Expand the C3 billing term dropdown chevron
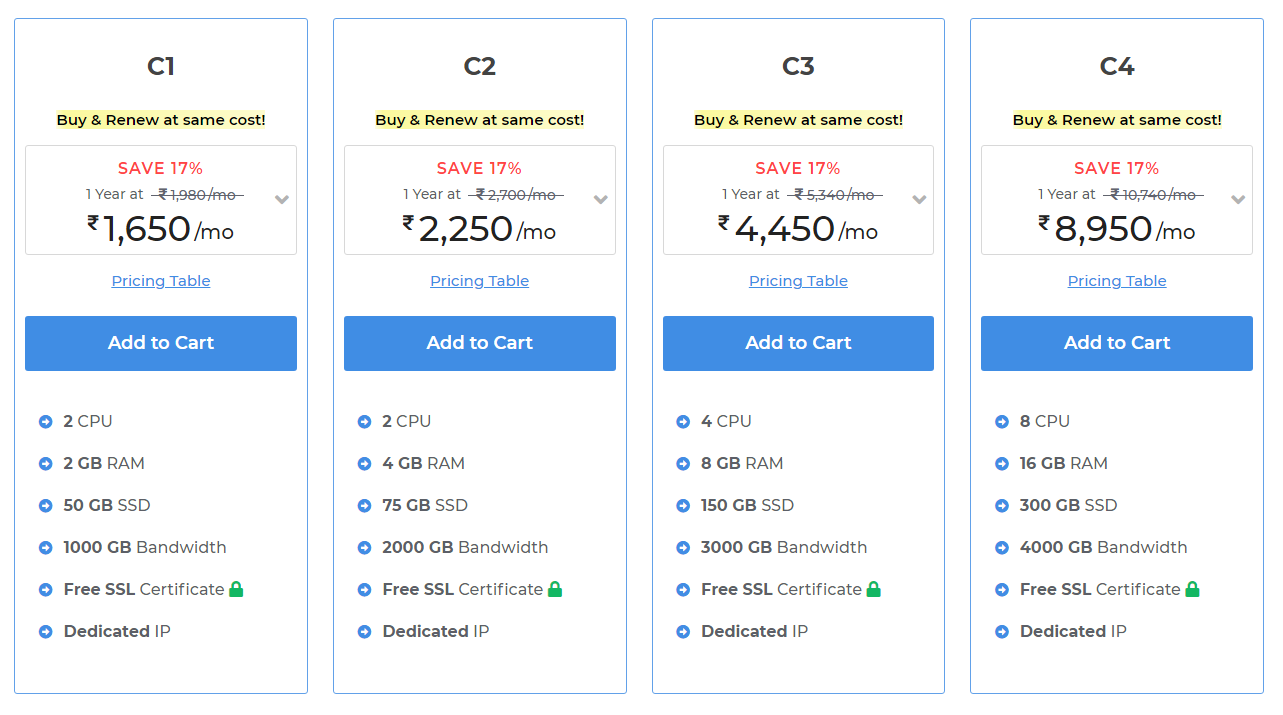The height and width of the screenshot is (715, 1283). [x=920, y=199]
